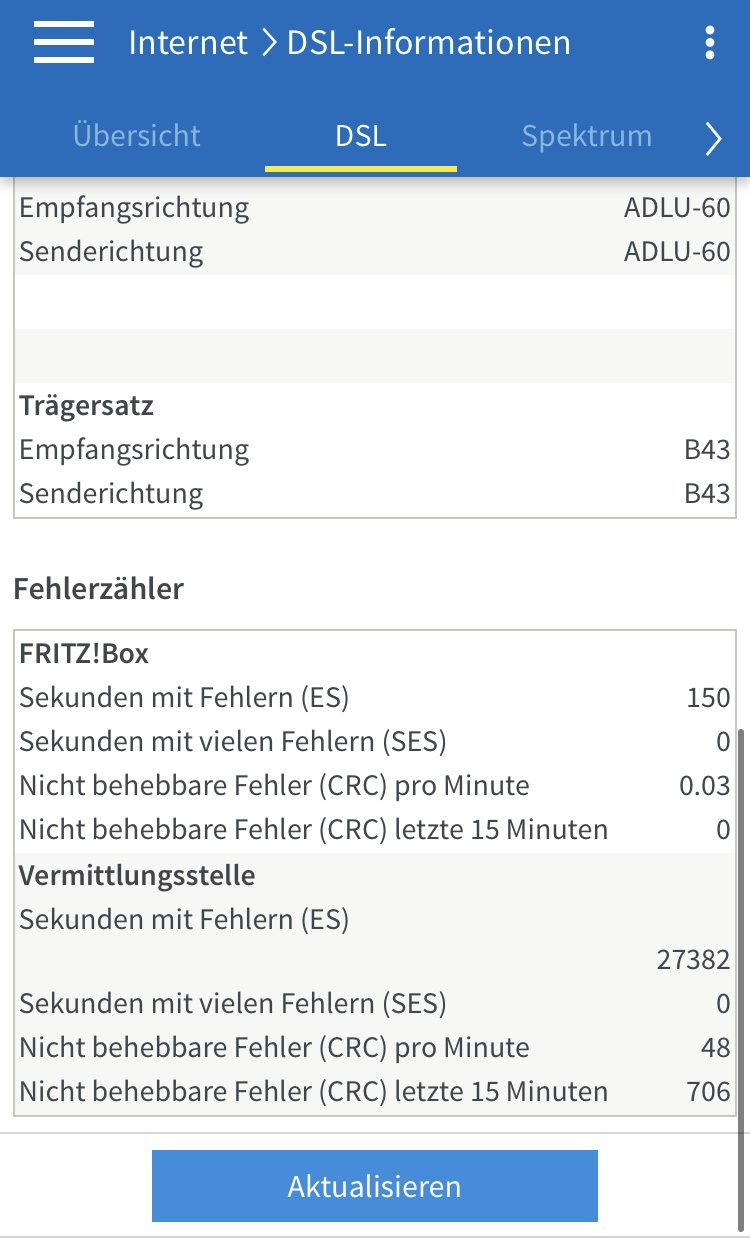This screenshot has width=750, height=1238.
Task: Open the three-dot more options menu
Action: coord(710,43)
